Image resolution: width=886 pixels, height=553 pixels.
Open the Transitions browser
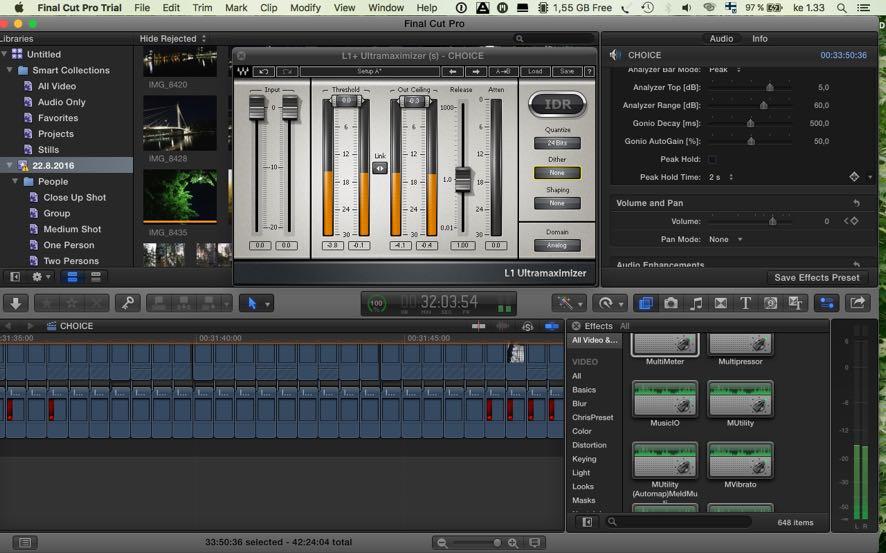(x=721, y=303)
